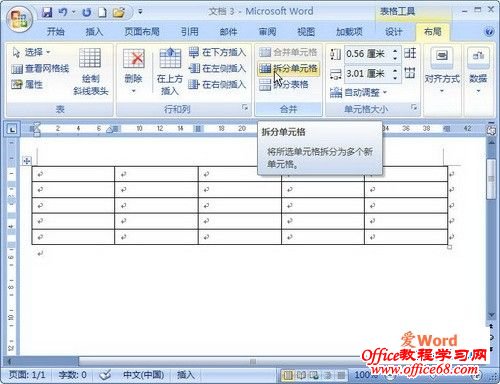The image size is (500, 384).
Task: Open undo history dropdown arrow
Action: tap(74, 12)
